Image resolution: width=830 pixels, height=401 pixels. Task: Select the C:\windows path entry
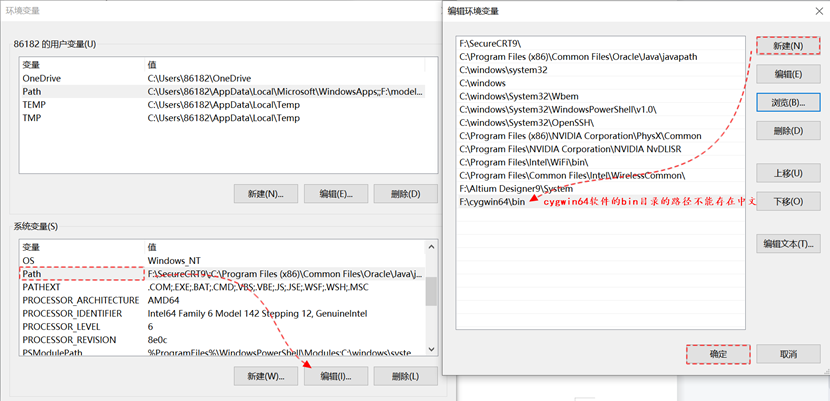pyautogui.click(x=600, y=83)
